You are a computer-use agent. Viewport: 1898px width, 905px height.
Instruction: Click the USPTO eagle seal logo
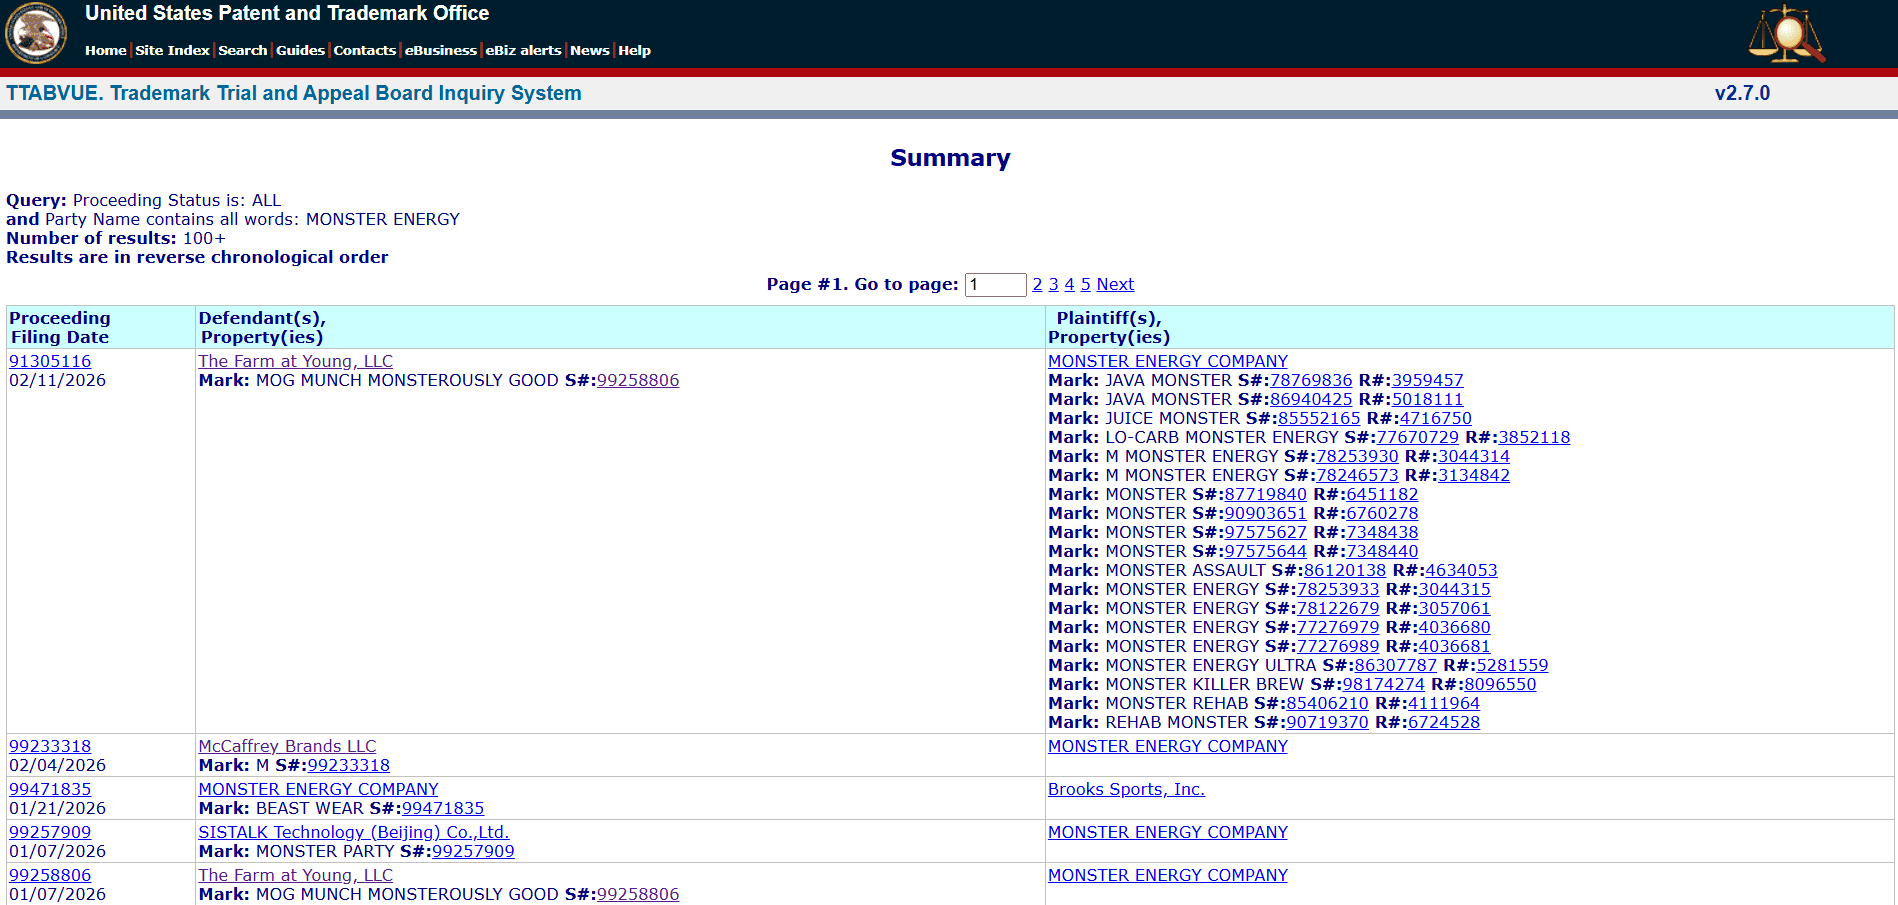(x=36, y=33)
